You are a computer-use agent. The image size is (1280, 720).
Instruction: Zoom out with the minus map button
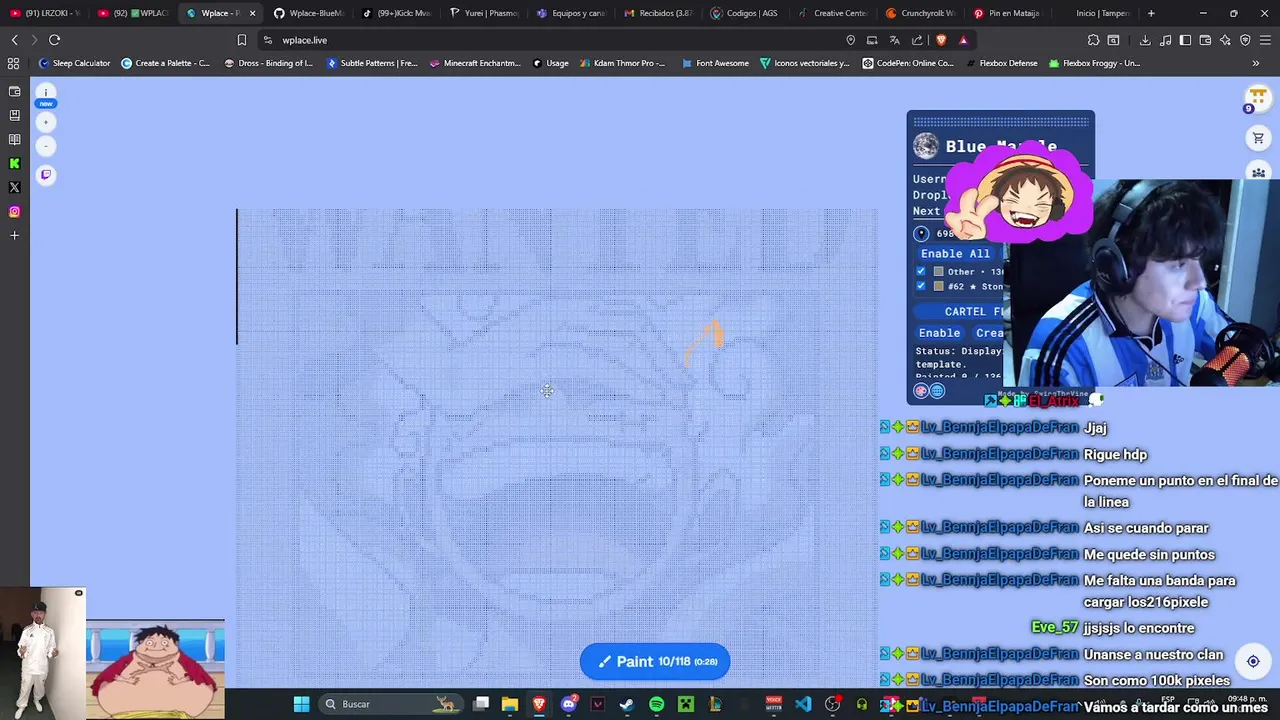45,146
